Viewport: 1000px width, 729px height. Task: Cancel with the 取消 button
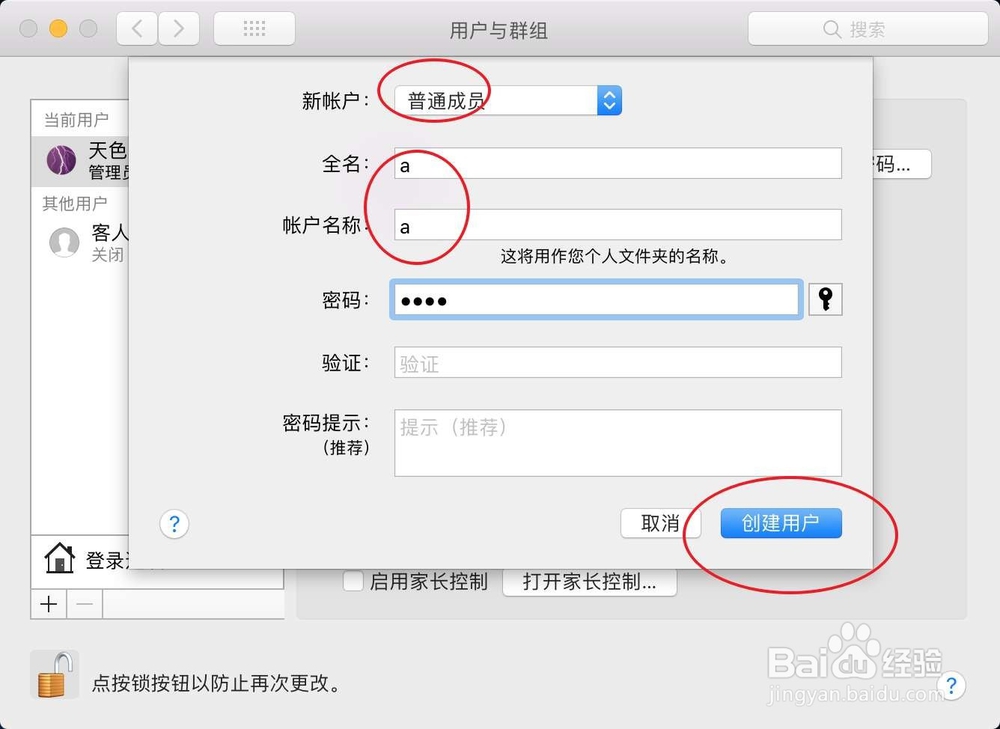[x=660, y=523]
